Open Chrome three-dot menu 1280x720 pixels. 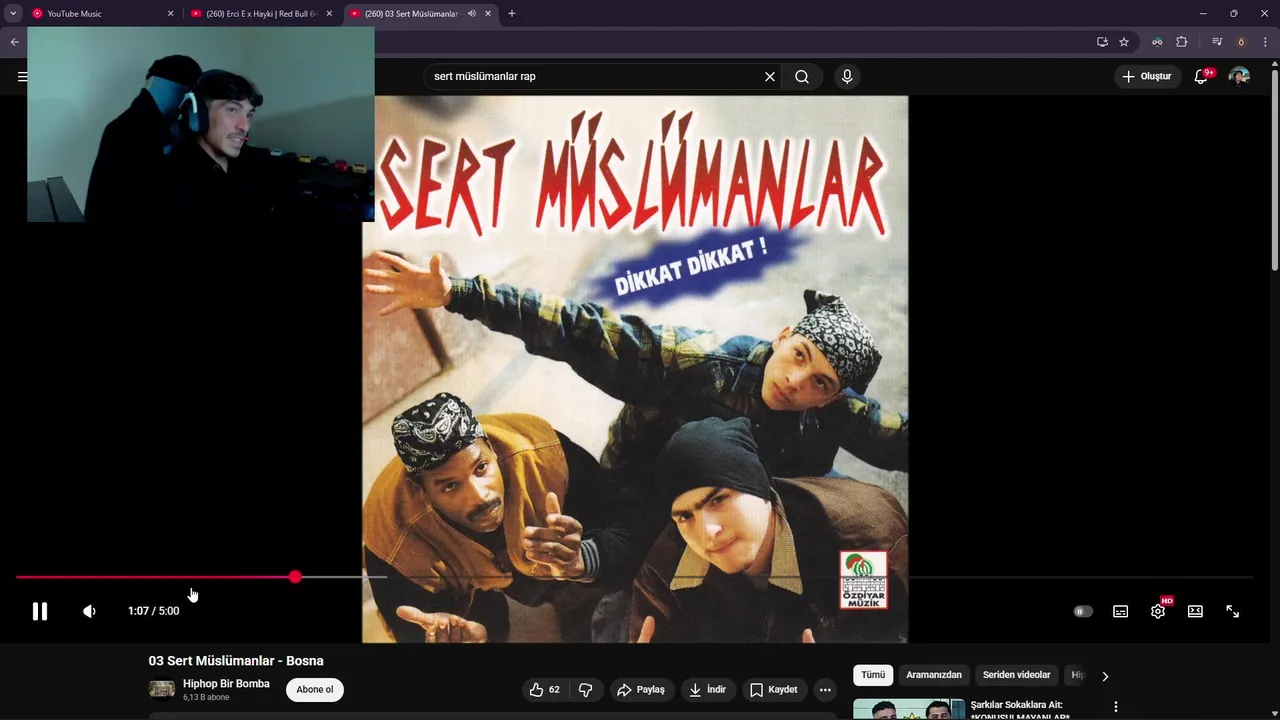pyautogui.click(x=1265, y=42)
